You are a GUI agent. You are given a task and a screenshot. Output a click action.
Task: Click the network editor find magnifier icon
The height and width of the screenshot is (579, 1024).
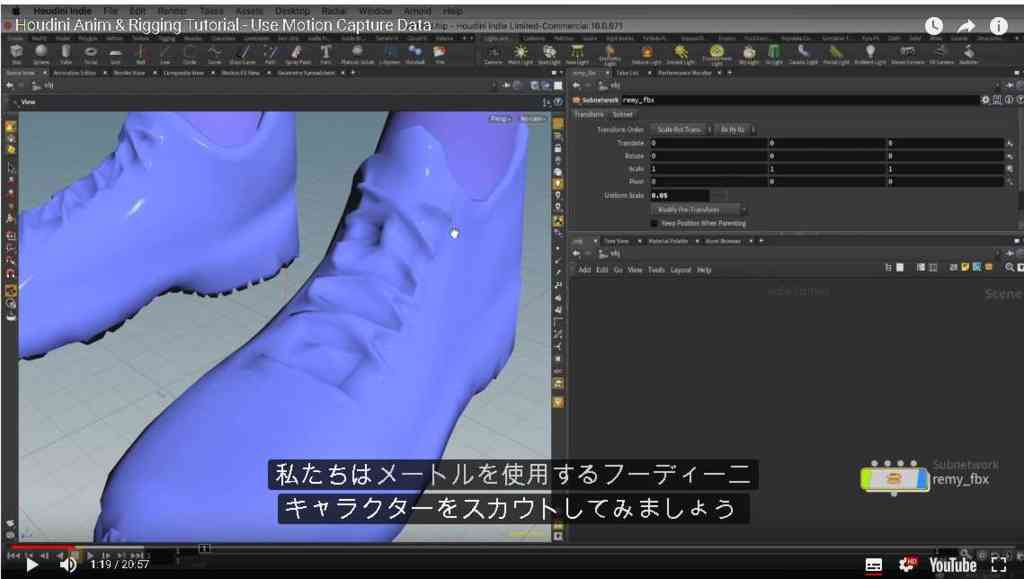pos(1010,268)
